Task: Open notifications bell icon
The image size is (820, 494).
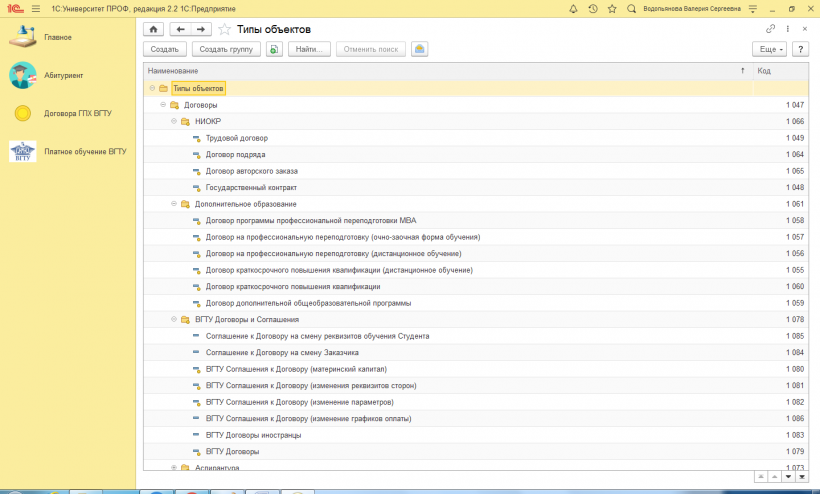Action: (x=573, y=9)
